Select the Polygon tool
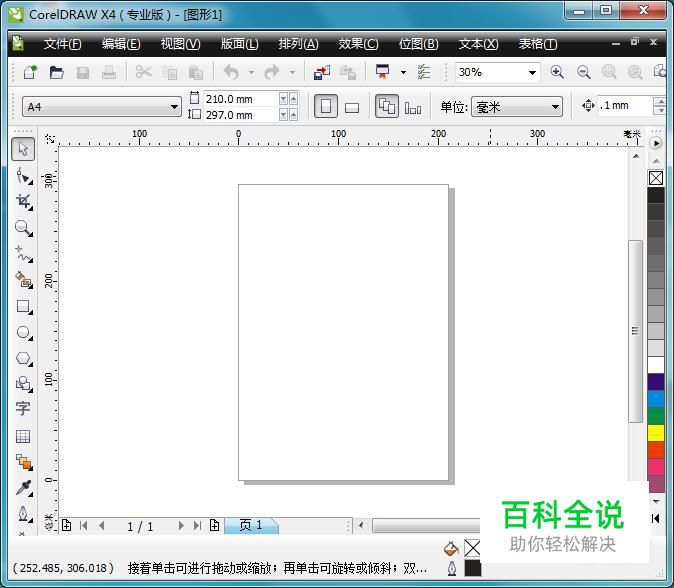Viewport: 674px width, 588px height. point(24,358)
